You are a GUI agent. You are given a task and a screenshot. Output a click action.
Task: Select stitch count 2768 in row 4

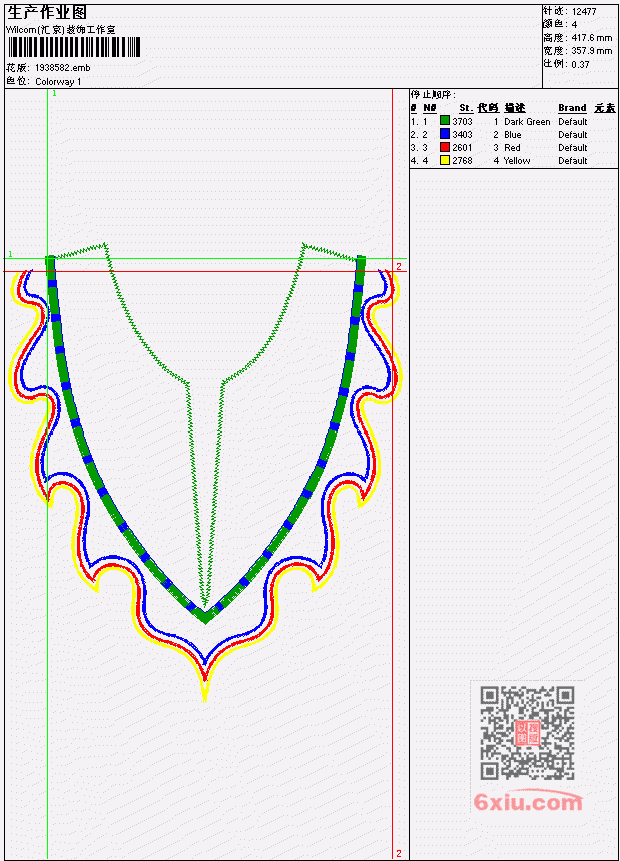[x=462, y=161]
